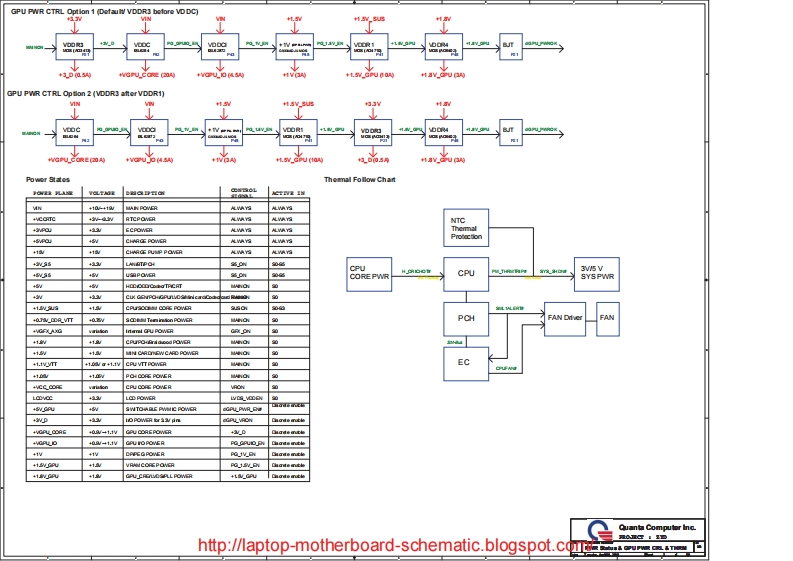Click BJT block in Option 1 row
Viewport: 793px width, 561px height.
(508, 46)
